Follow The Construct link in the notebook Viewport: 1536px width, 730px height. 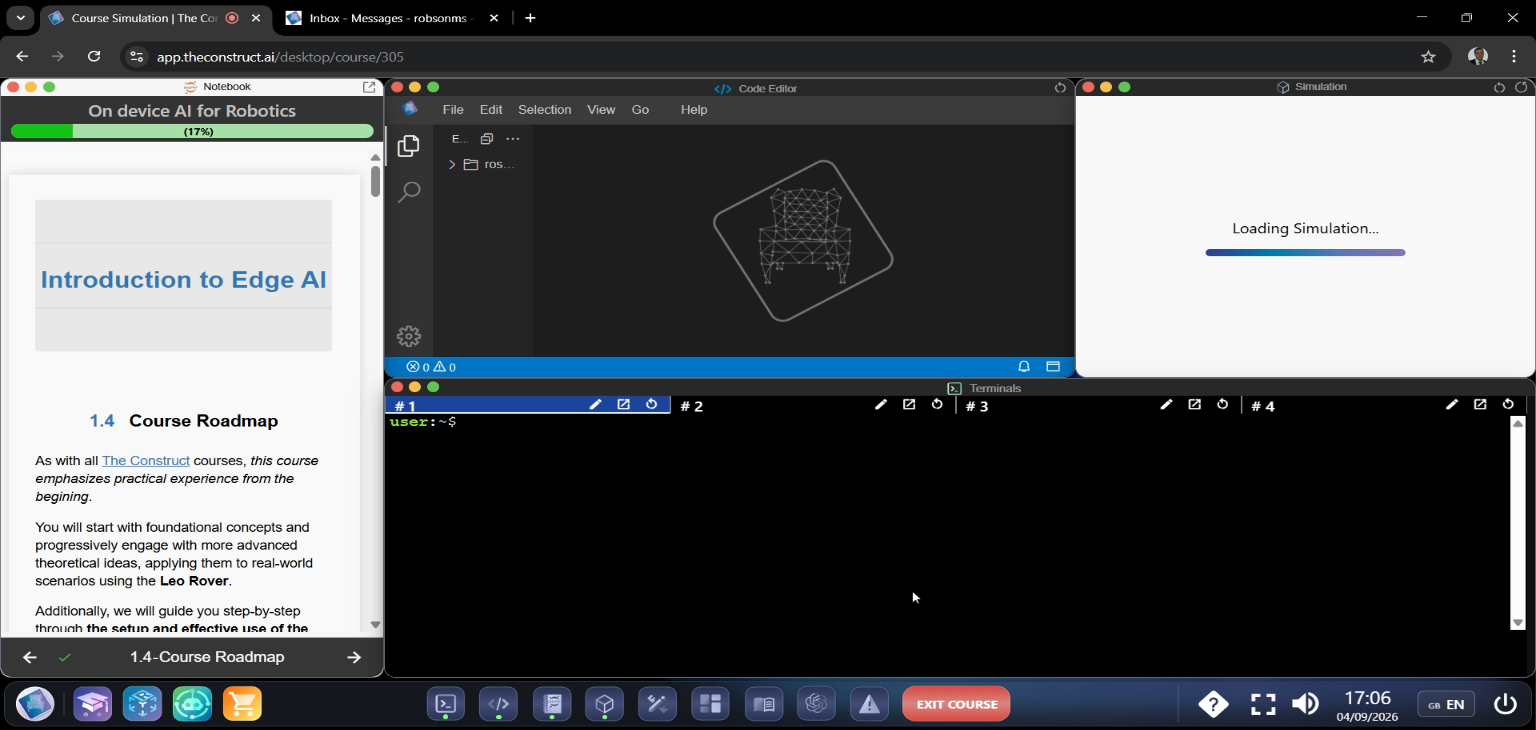point(146,461)
